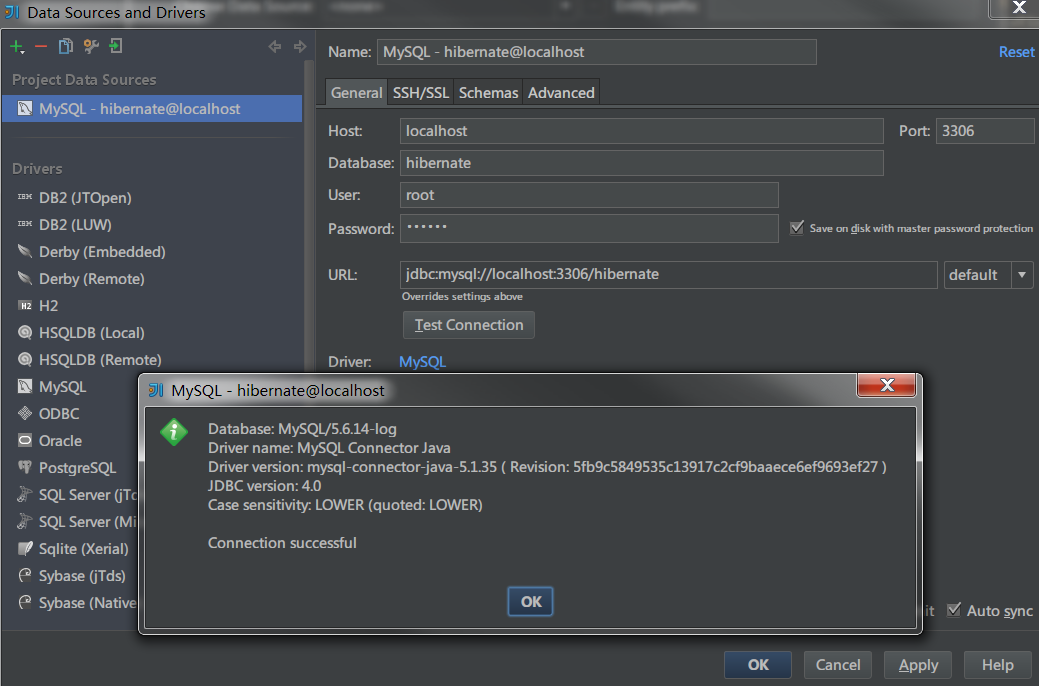
Task: Select the MySQL driver in list
Action: (62, 387)
